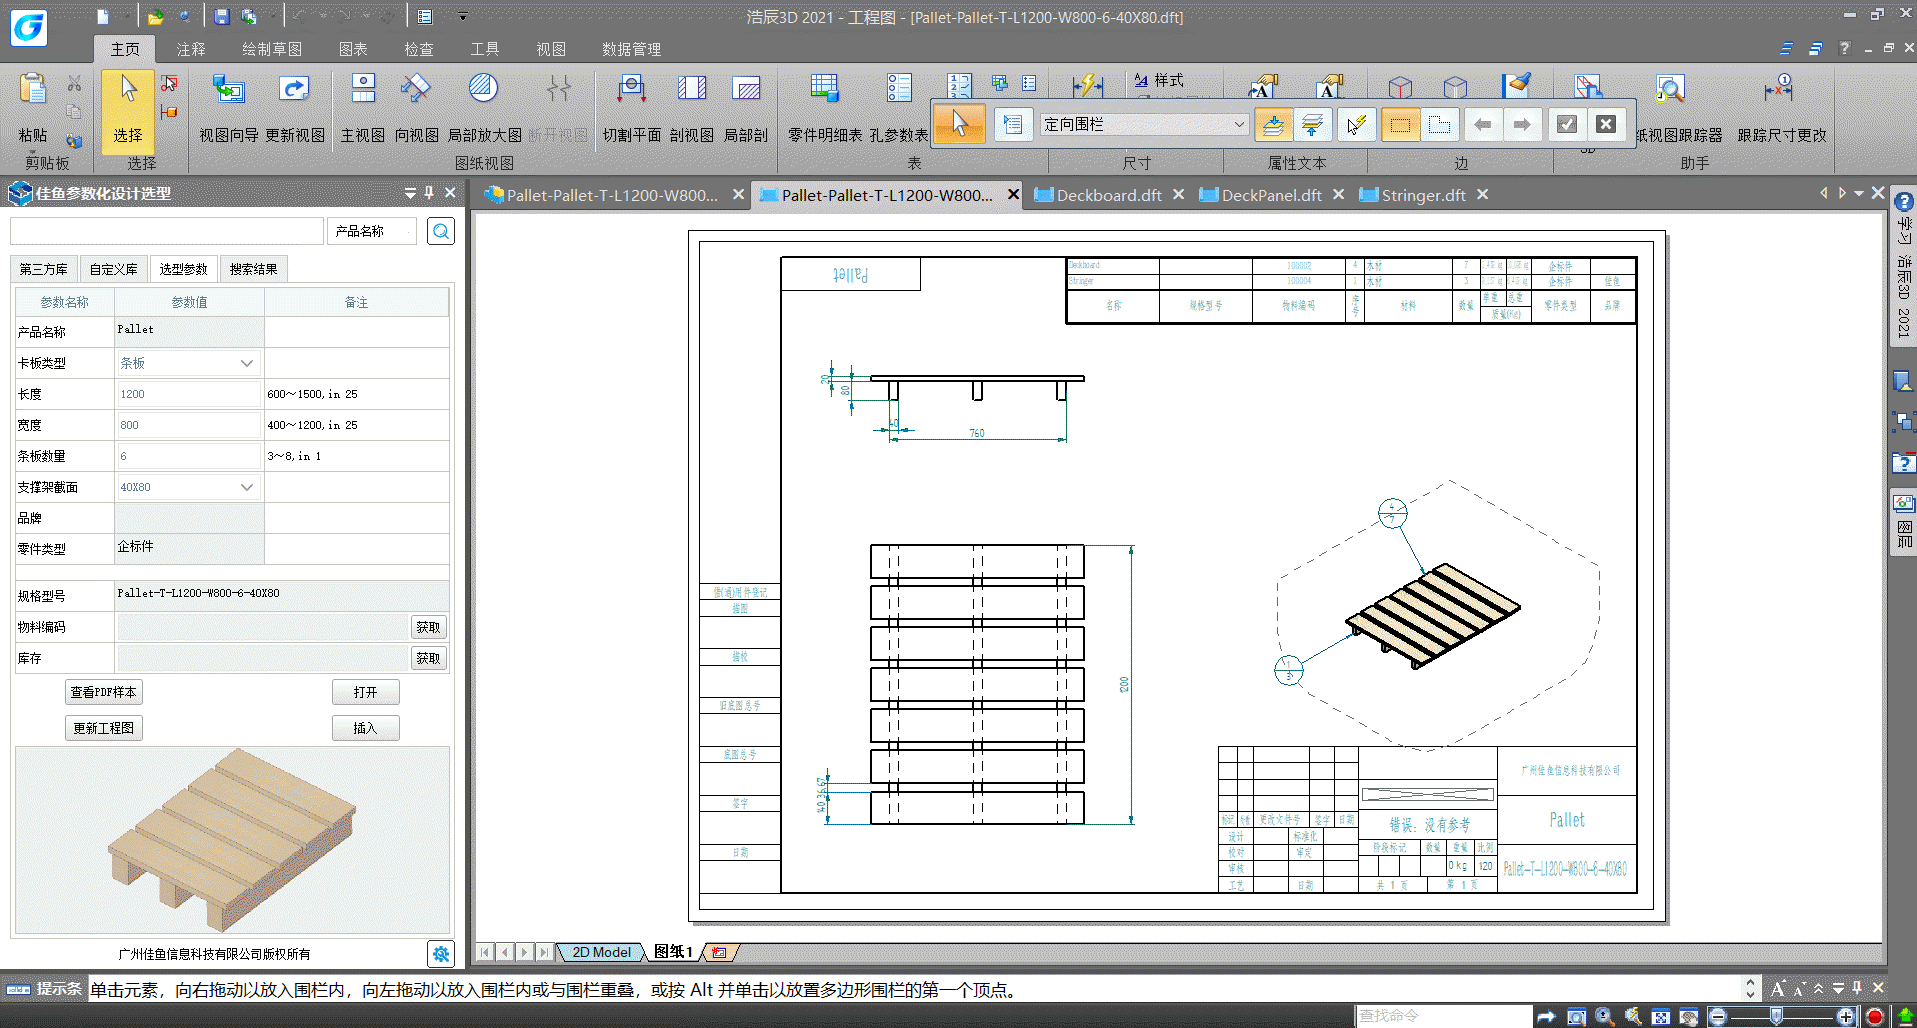Activate the 剖视图 section view tool
The height and width of the screenshot is (1028, 1917).
click(x=691, y=108)
